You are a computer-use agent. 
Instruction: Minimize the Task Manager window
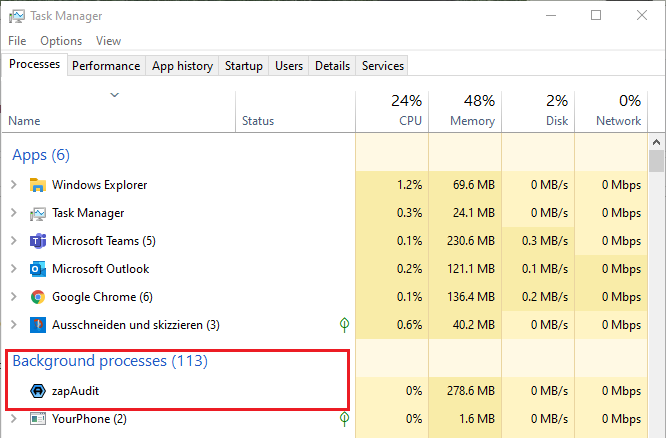(551, 16)
